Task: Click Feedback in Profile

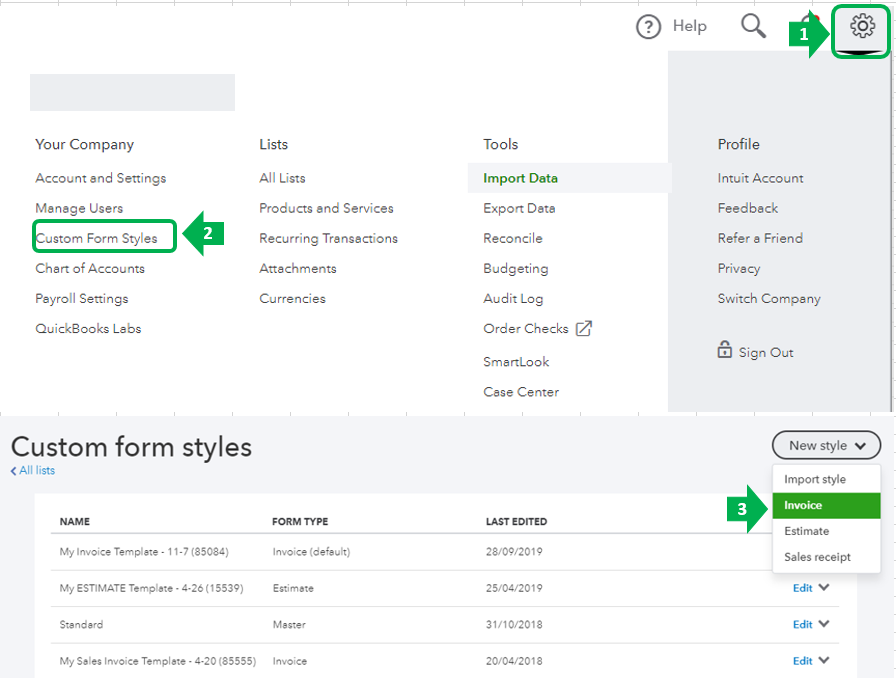Action: point(748,208)
